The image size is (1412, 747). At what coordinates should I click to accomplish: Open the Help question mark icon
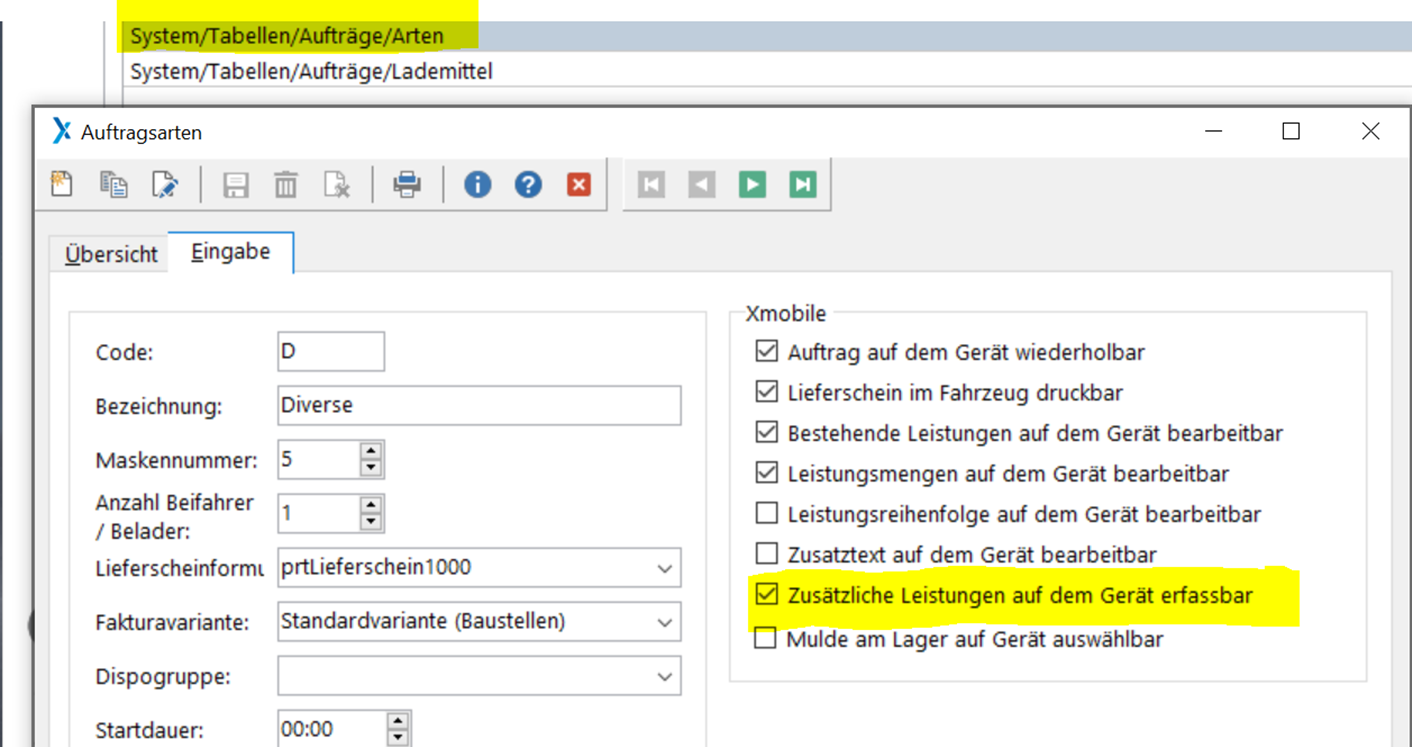(x=528, y=184)
